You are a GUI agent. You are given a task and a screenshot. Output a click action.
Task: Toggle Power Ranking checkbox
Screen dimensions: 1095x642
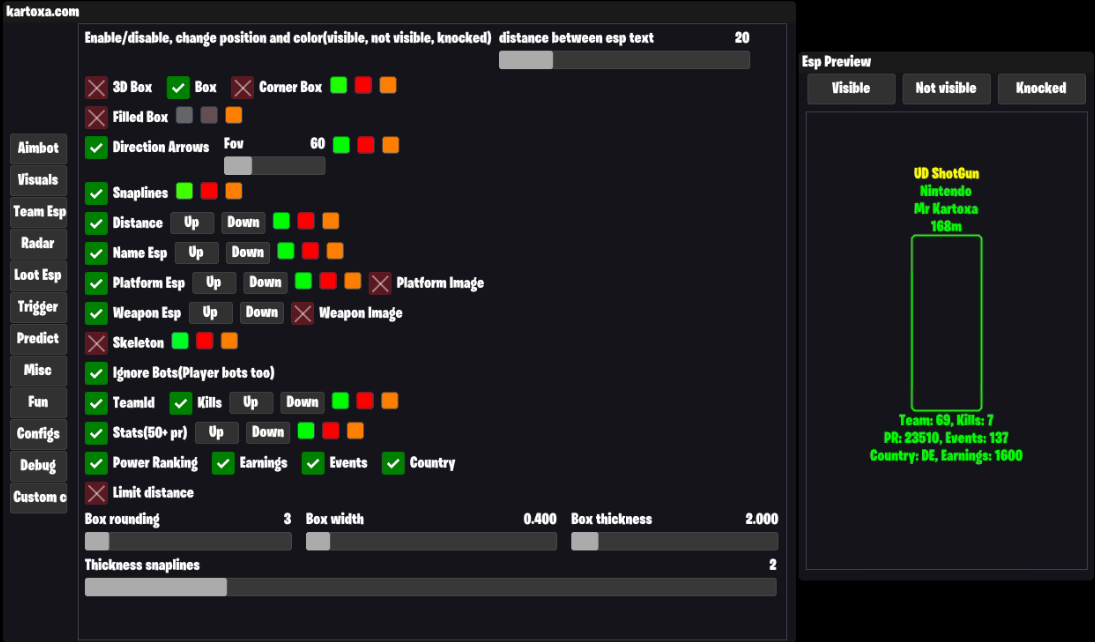point(96,462)
